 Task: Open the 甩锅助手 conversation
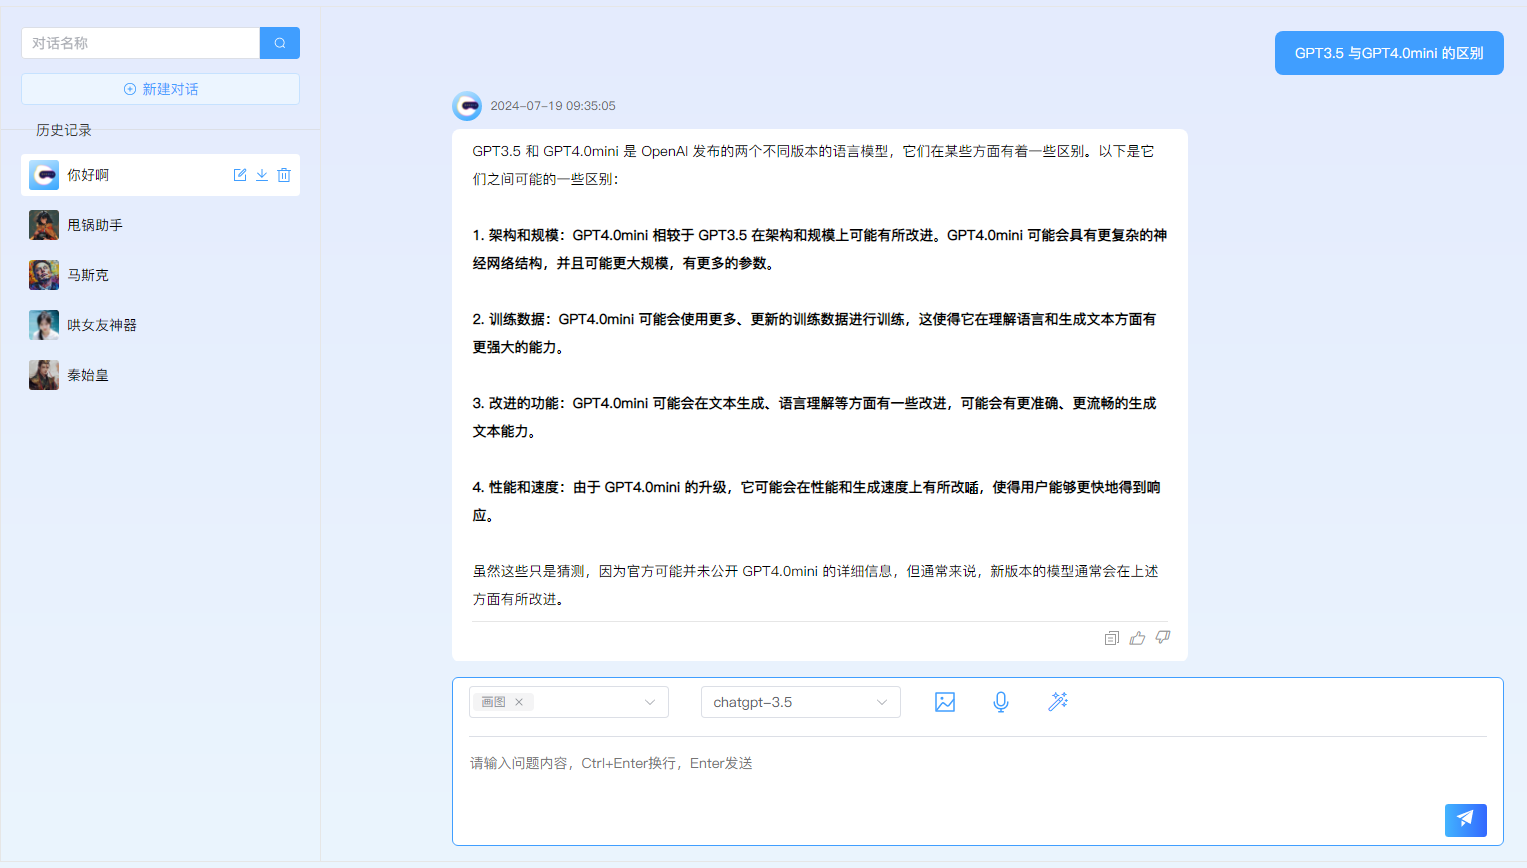160,225
